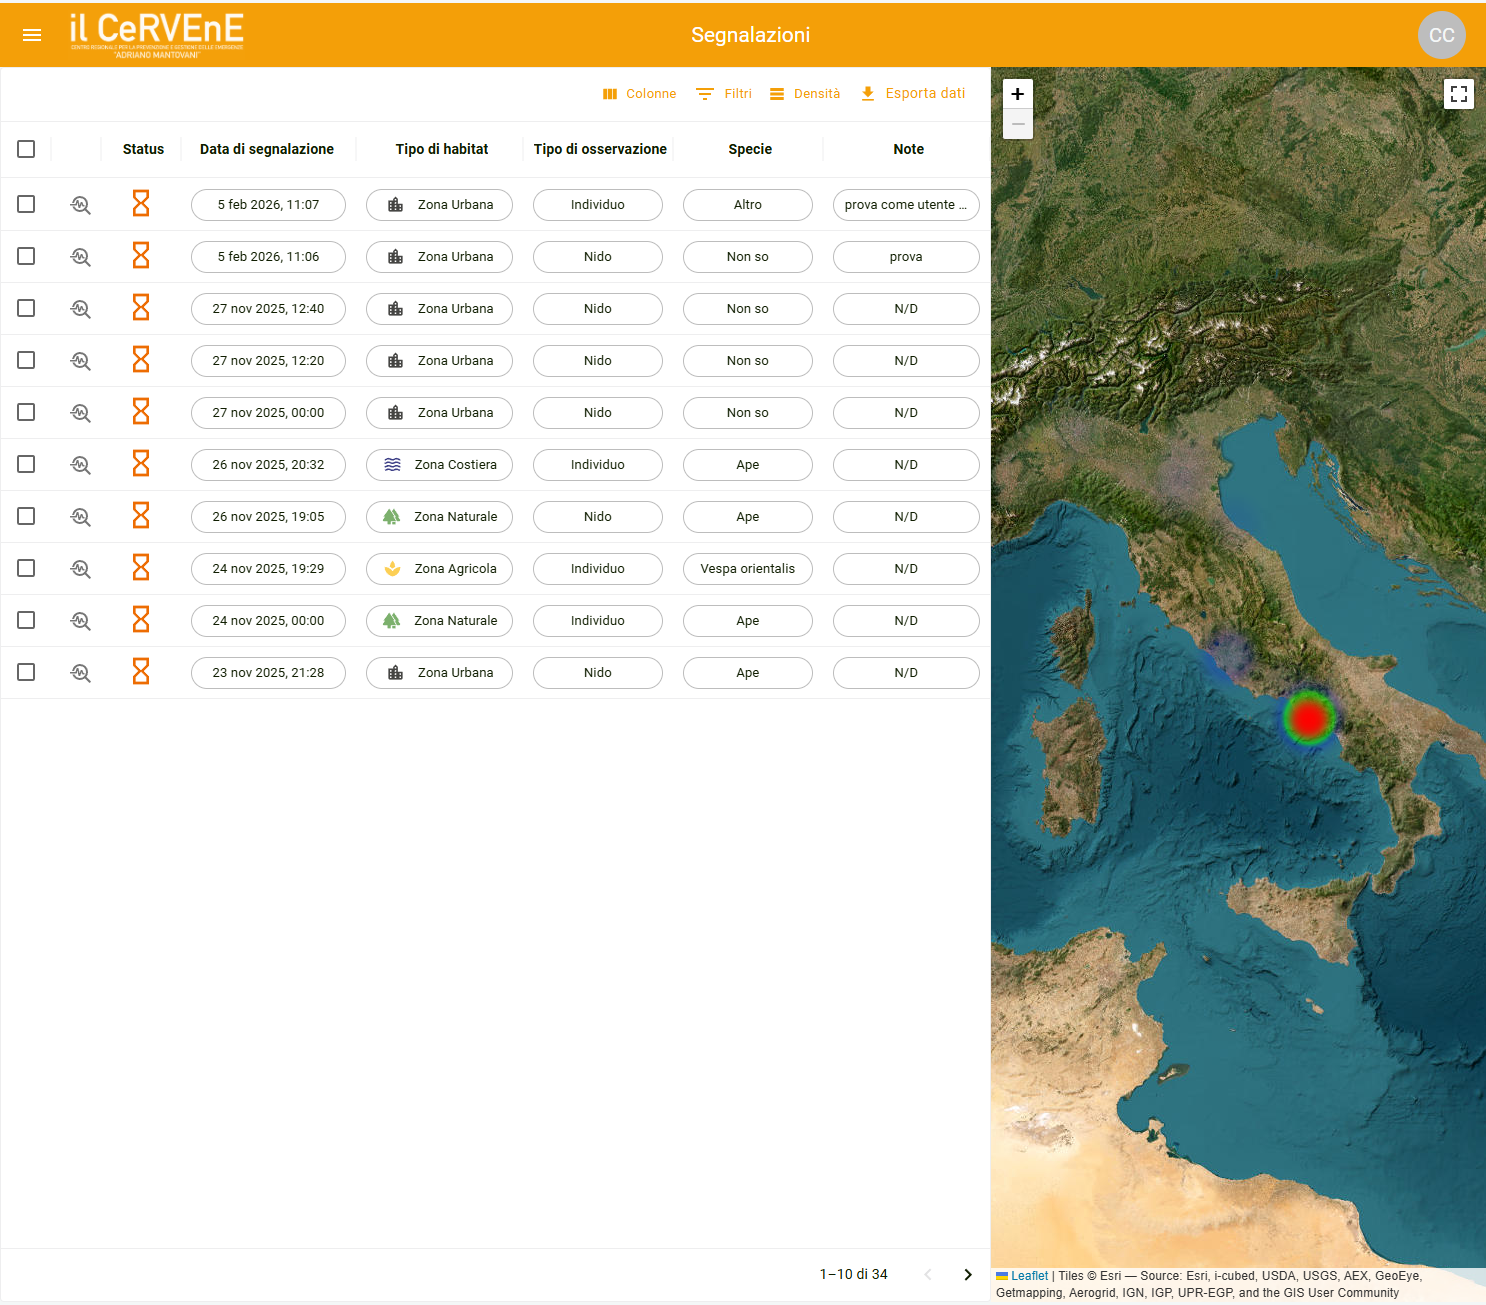
Task: Click the Zona Costiera waves icon
Action: [x=389, y=464]
